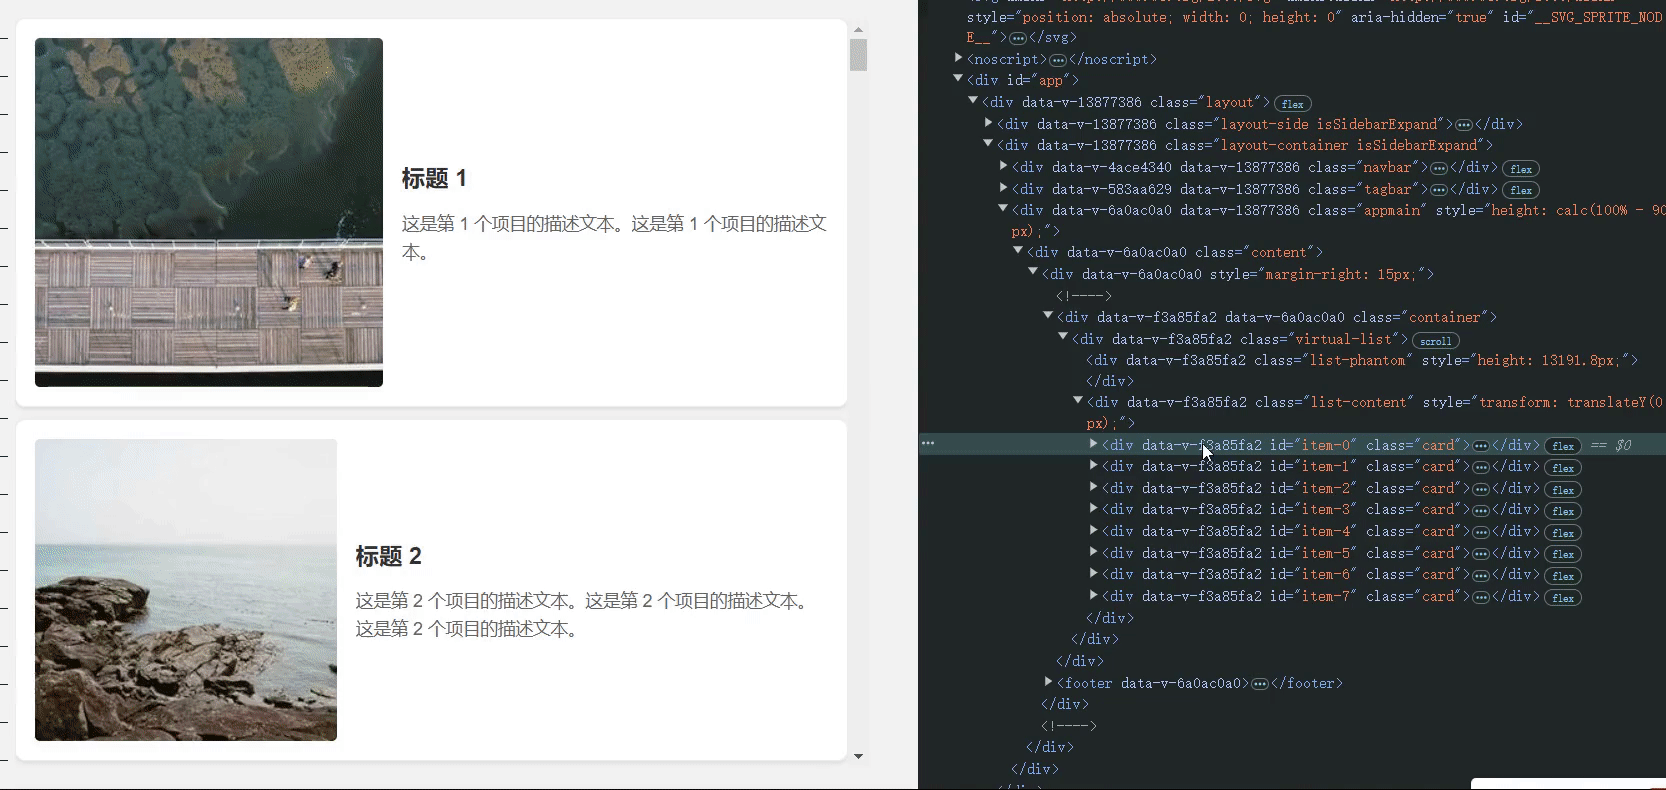Screen dimensions: 1666x790
Task: Expand the item-7 card node
Action: pyautogui.click(x=1093, y=595)
